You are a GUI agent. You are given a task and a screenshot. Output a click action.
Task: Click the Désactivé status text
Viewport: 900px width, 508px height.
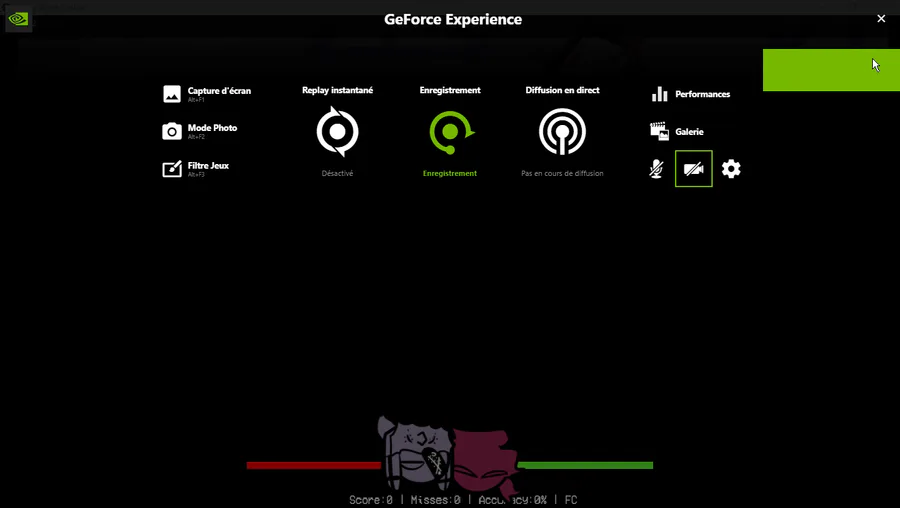[x=338, y=173]
